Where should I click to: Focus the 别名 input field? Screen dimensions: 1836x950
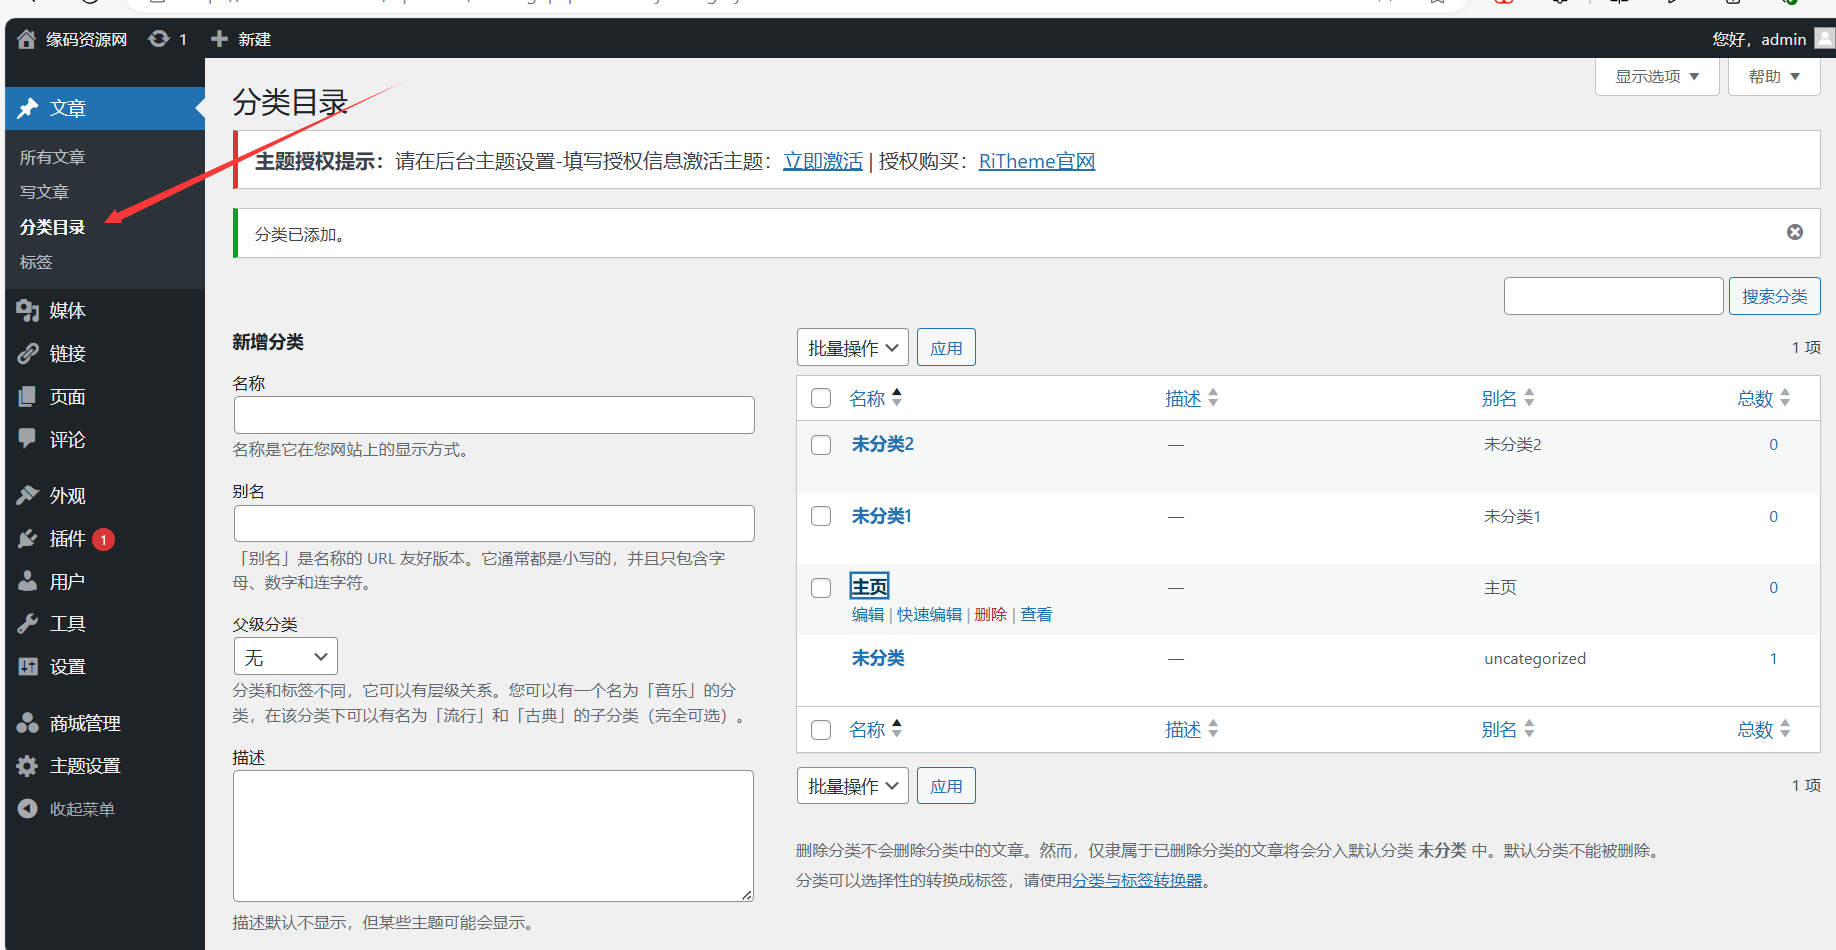pyautogui.click(x=494, y=523)
